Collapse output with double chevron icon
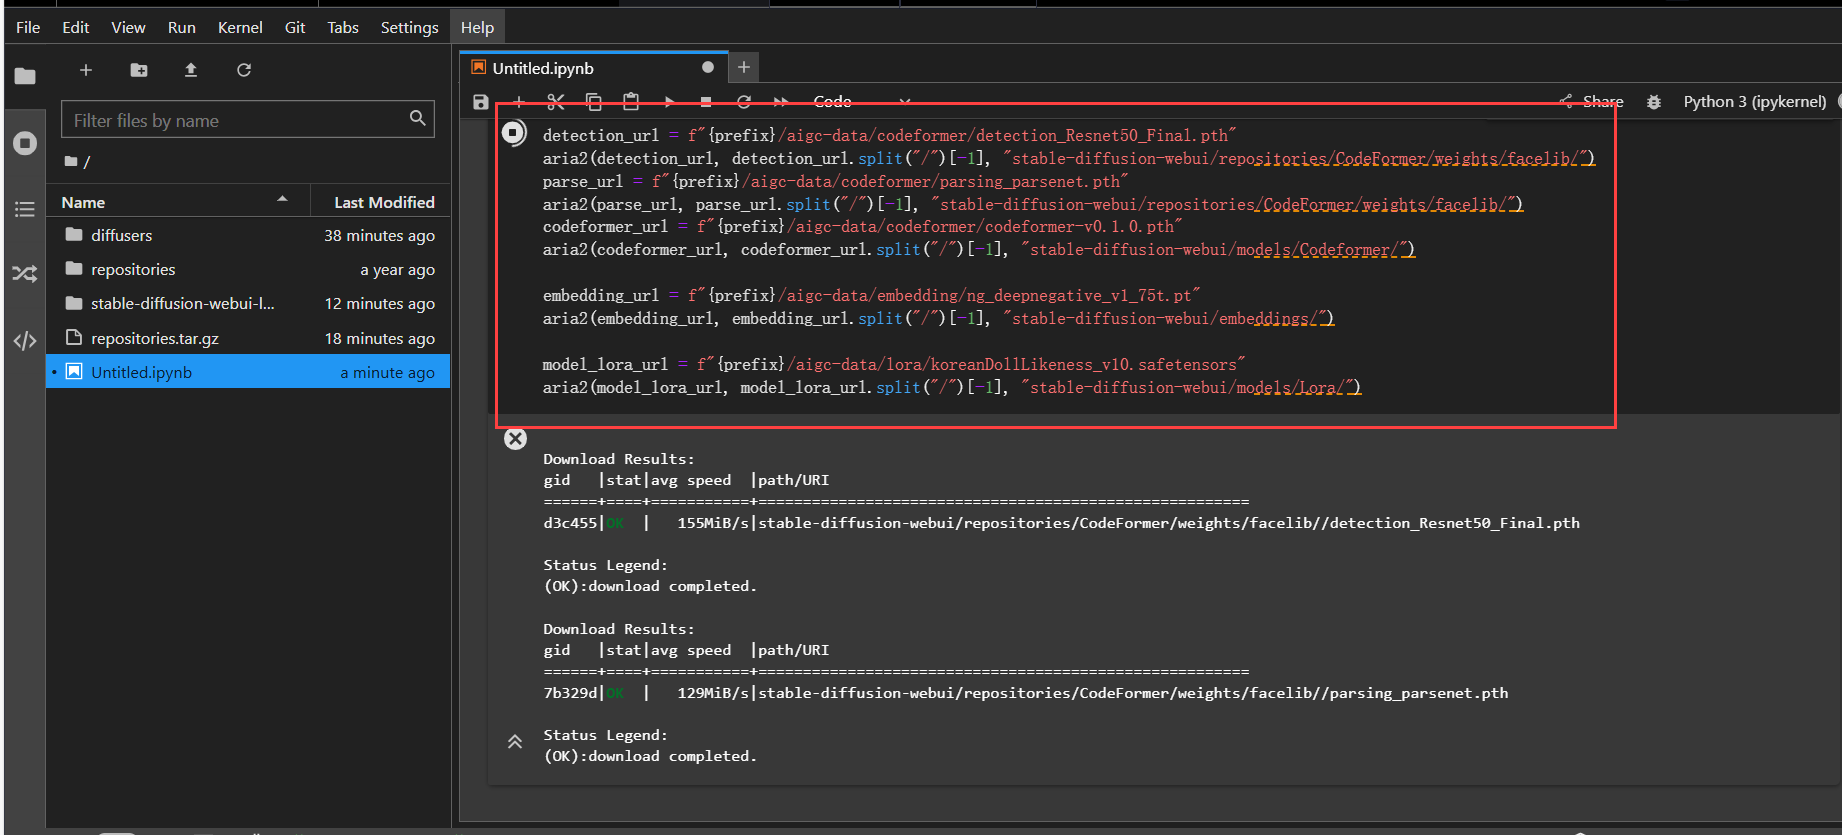Viewport: 1842px width, 835px height. click(x=515, y=742)
